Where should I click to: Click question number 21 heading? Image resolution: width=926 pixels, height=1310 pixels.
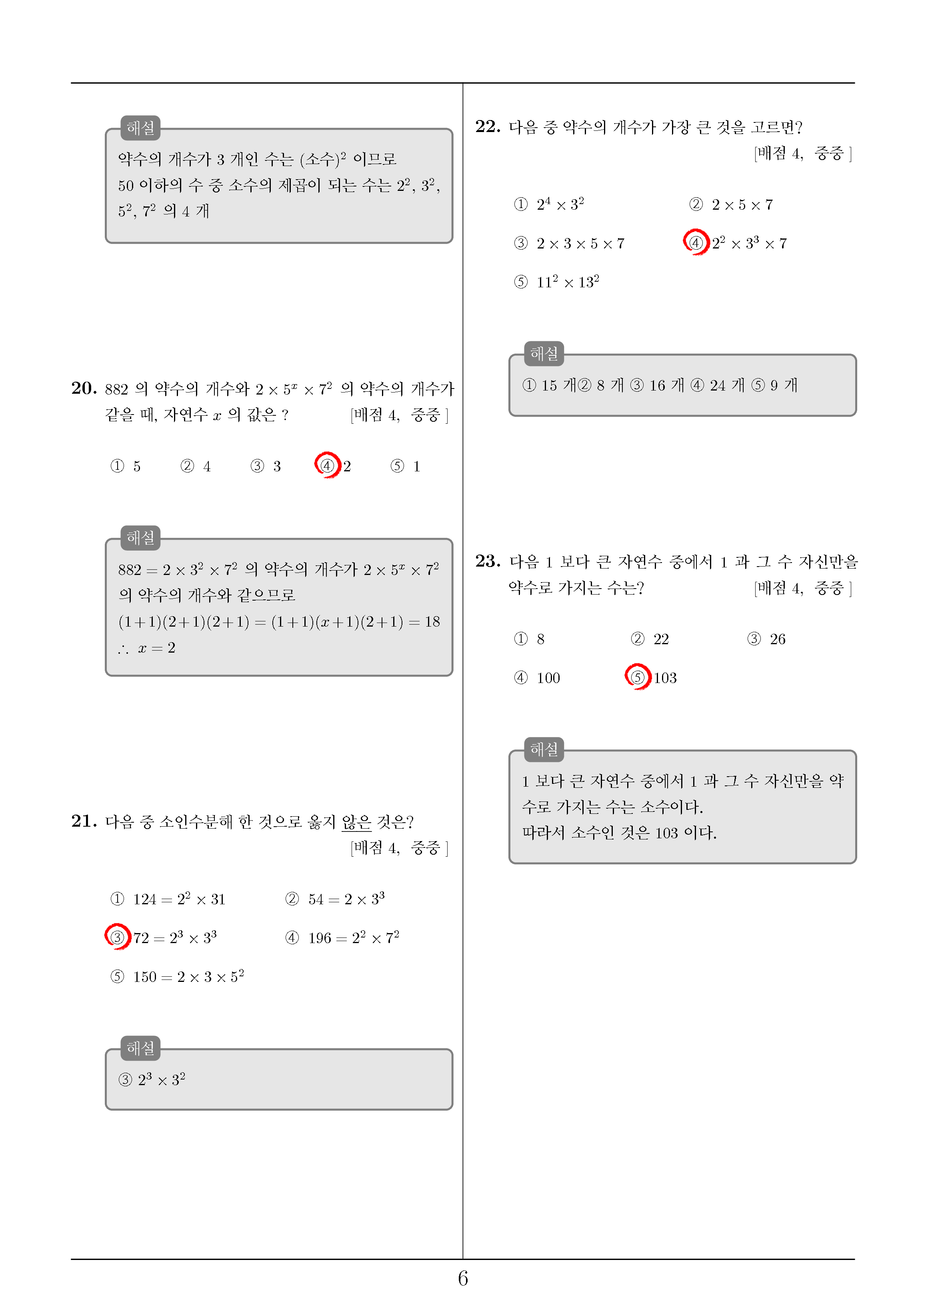[84, 821]
